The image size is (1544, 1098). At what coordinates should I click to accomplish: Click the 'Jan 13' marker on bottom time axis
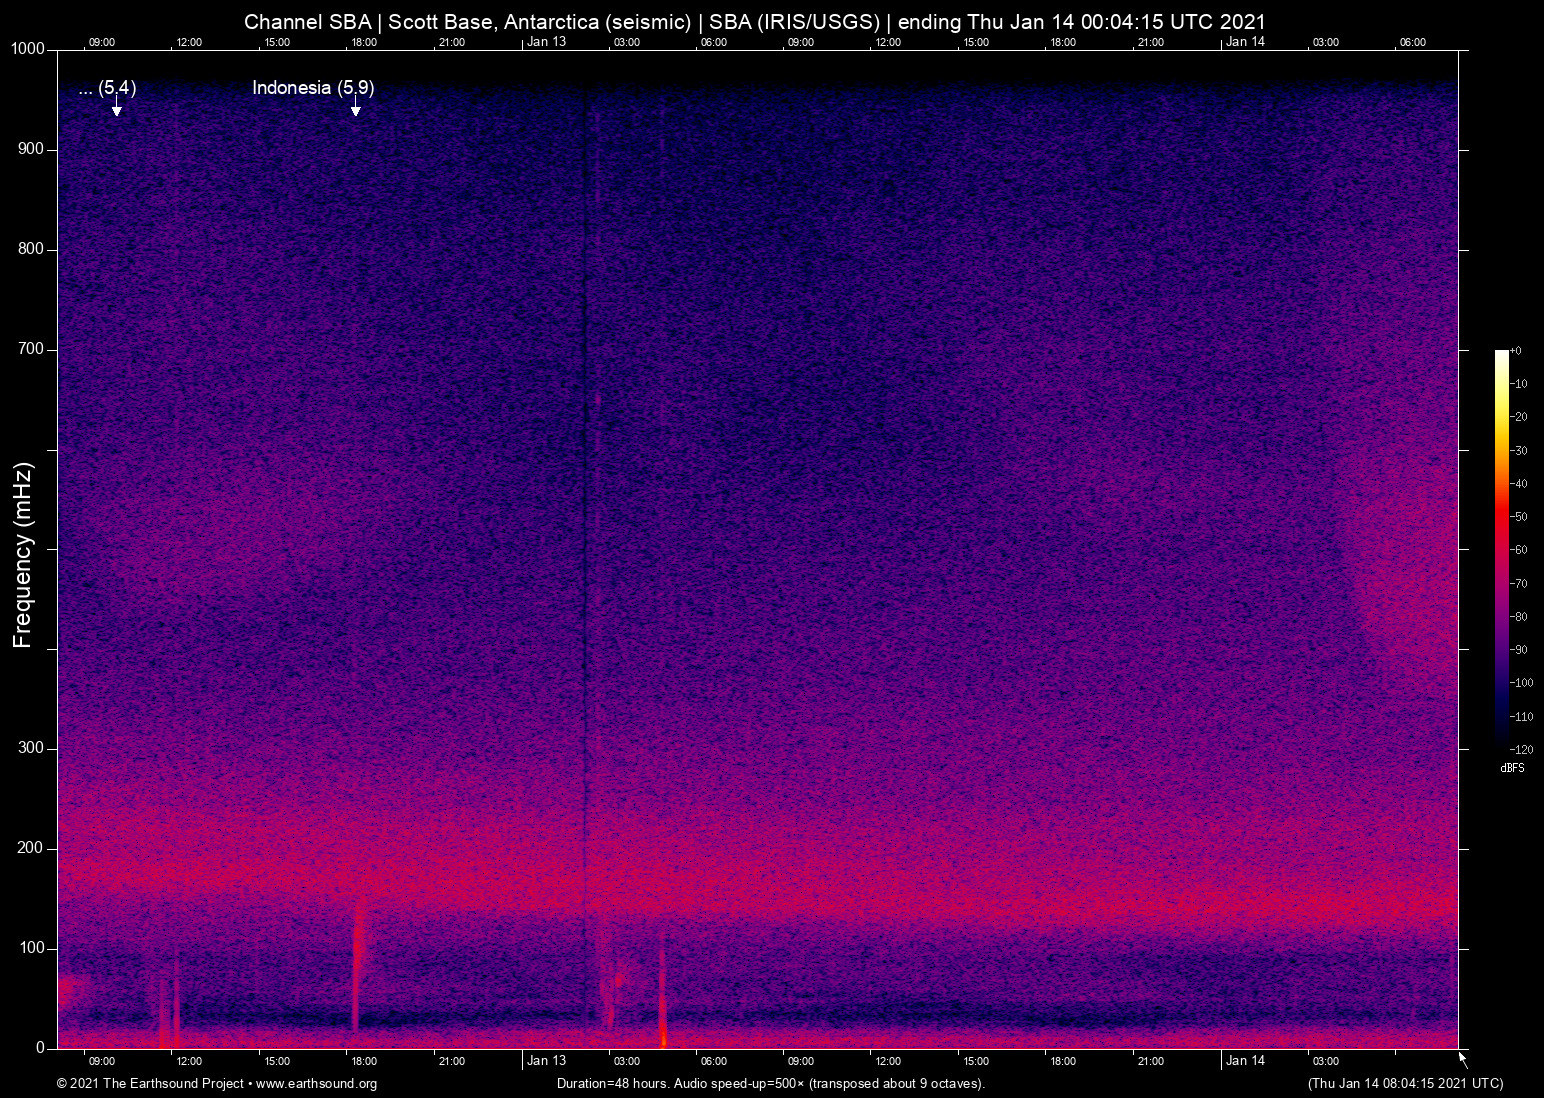pyautogui.click(x=546, y=1061)
